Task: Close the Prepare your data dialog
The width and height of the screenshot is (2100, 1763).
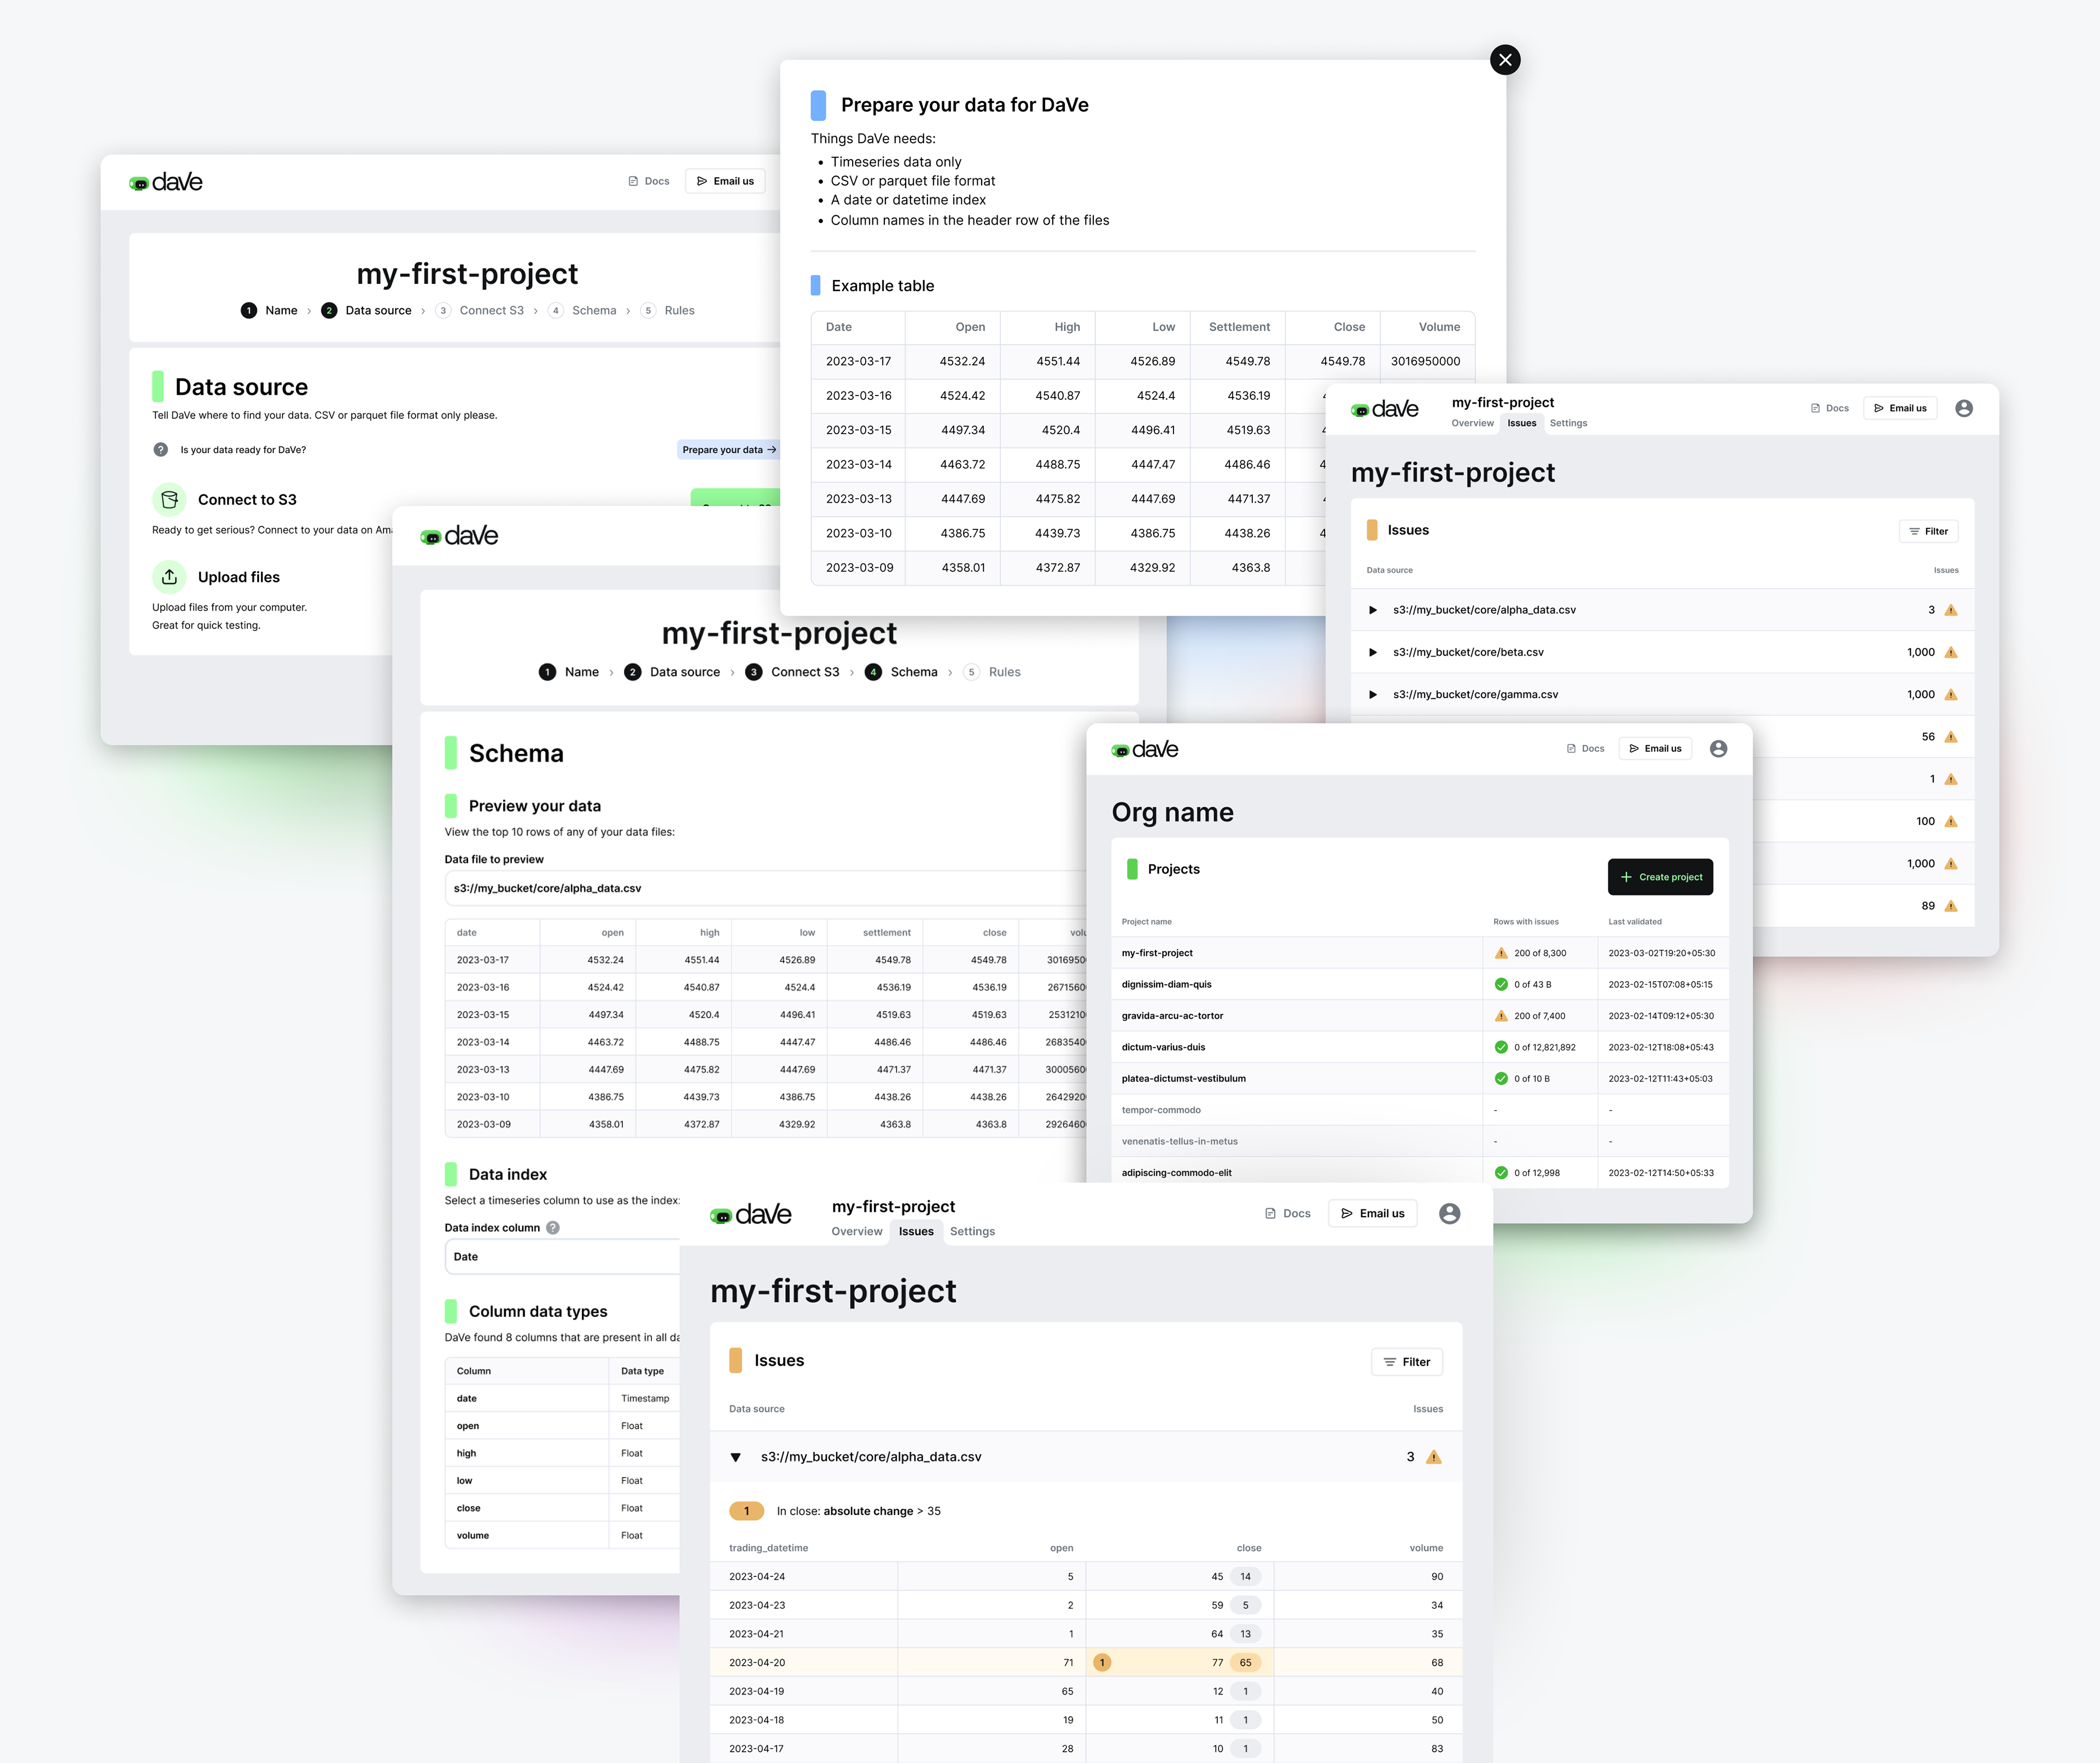Action: (1505, 60)
